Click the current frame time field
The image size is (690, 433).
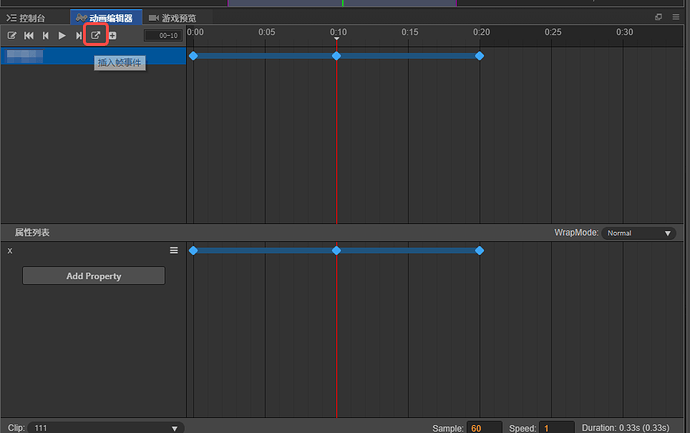click(163, 36)
